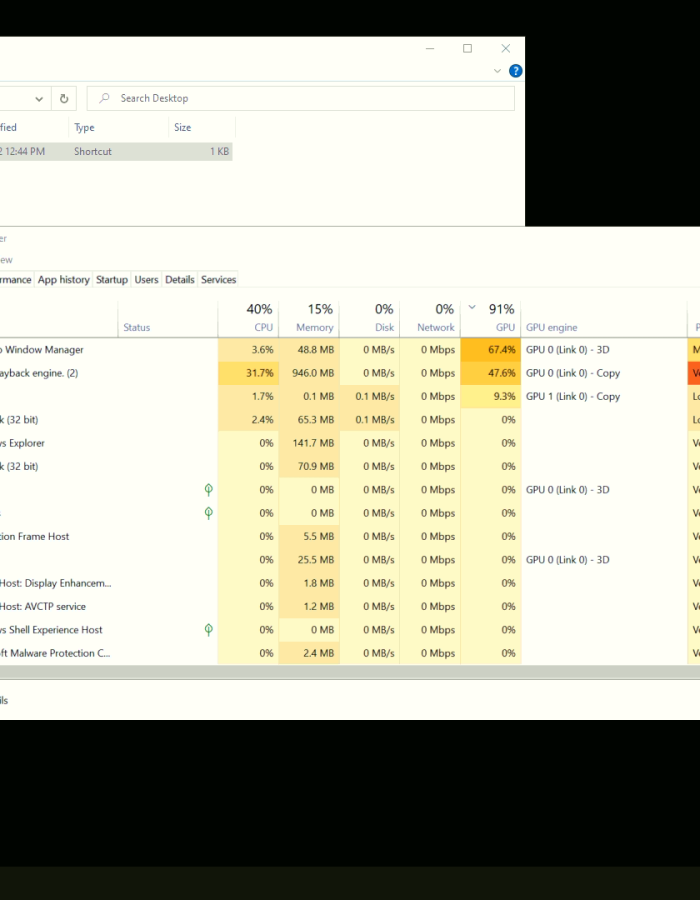Sort processes by CPU column header
This screenshot has height=900, width=700.
coord(248,318)
